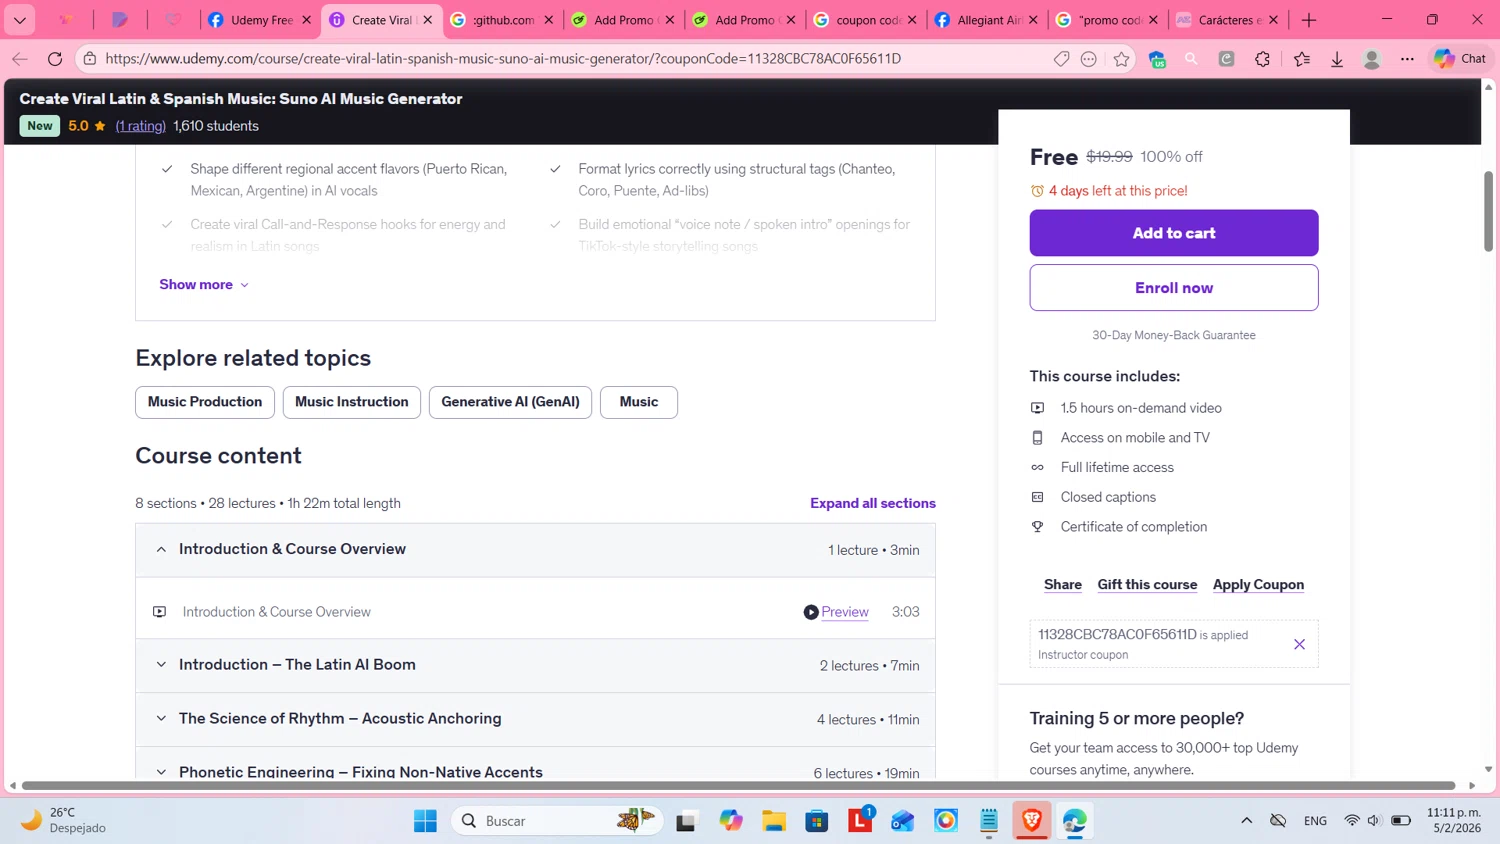Select the Music topic chip
This screenshot has width=1500, height=844.
(x=639, y=402)
